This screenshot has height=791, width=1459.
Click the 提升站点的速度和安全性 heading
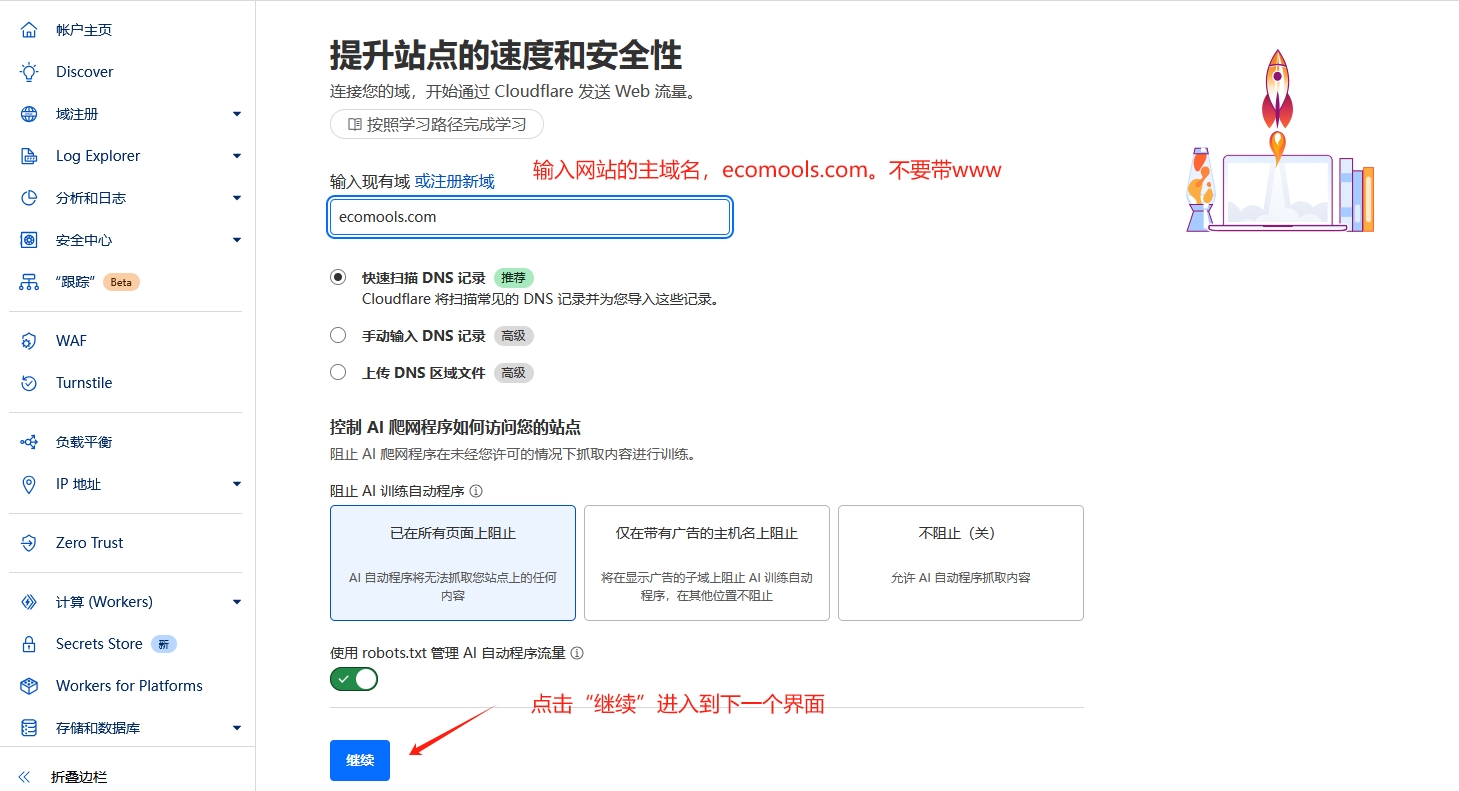[x=506, y=55]
